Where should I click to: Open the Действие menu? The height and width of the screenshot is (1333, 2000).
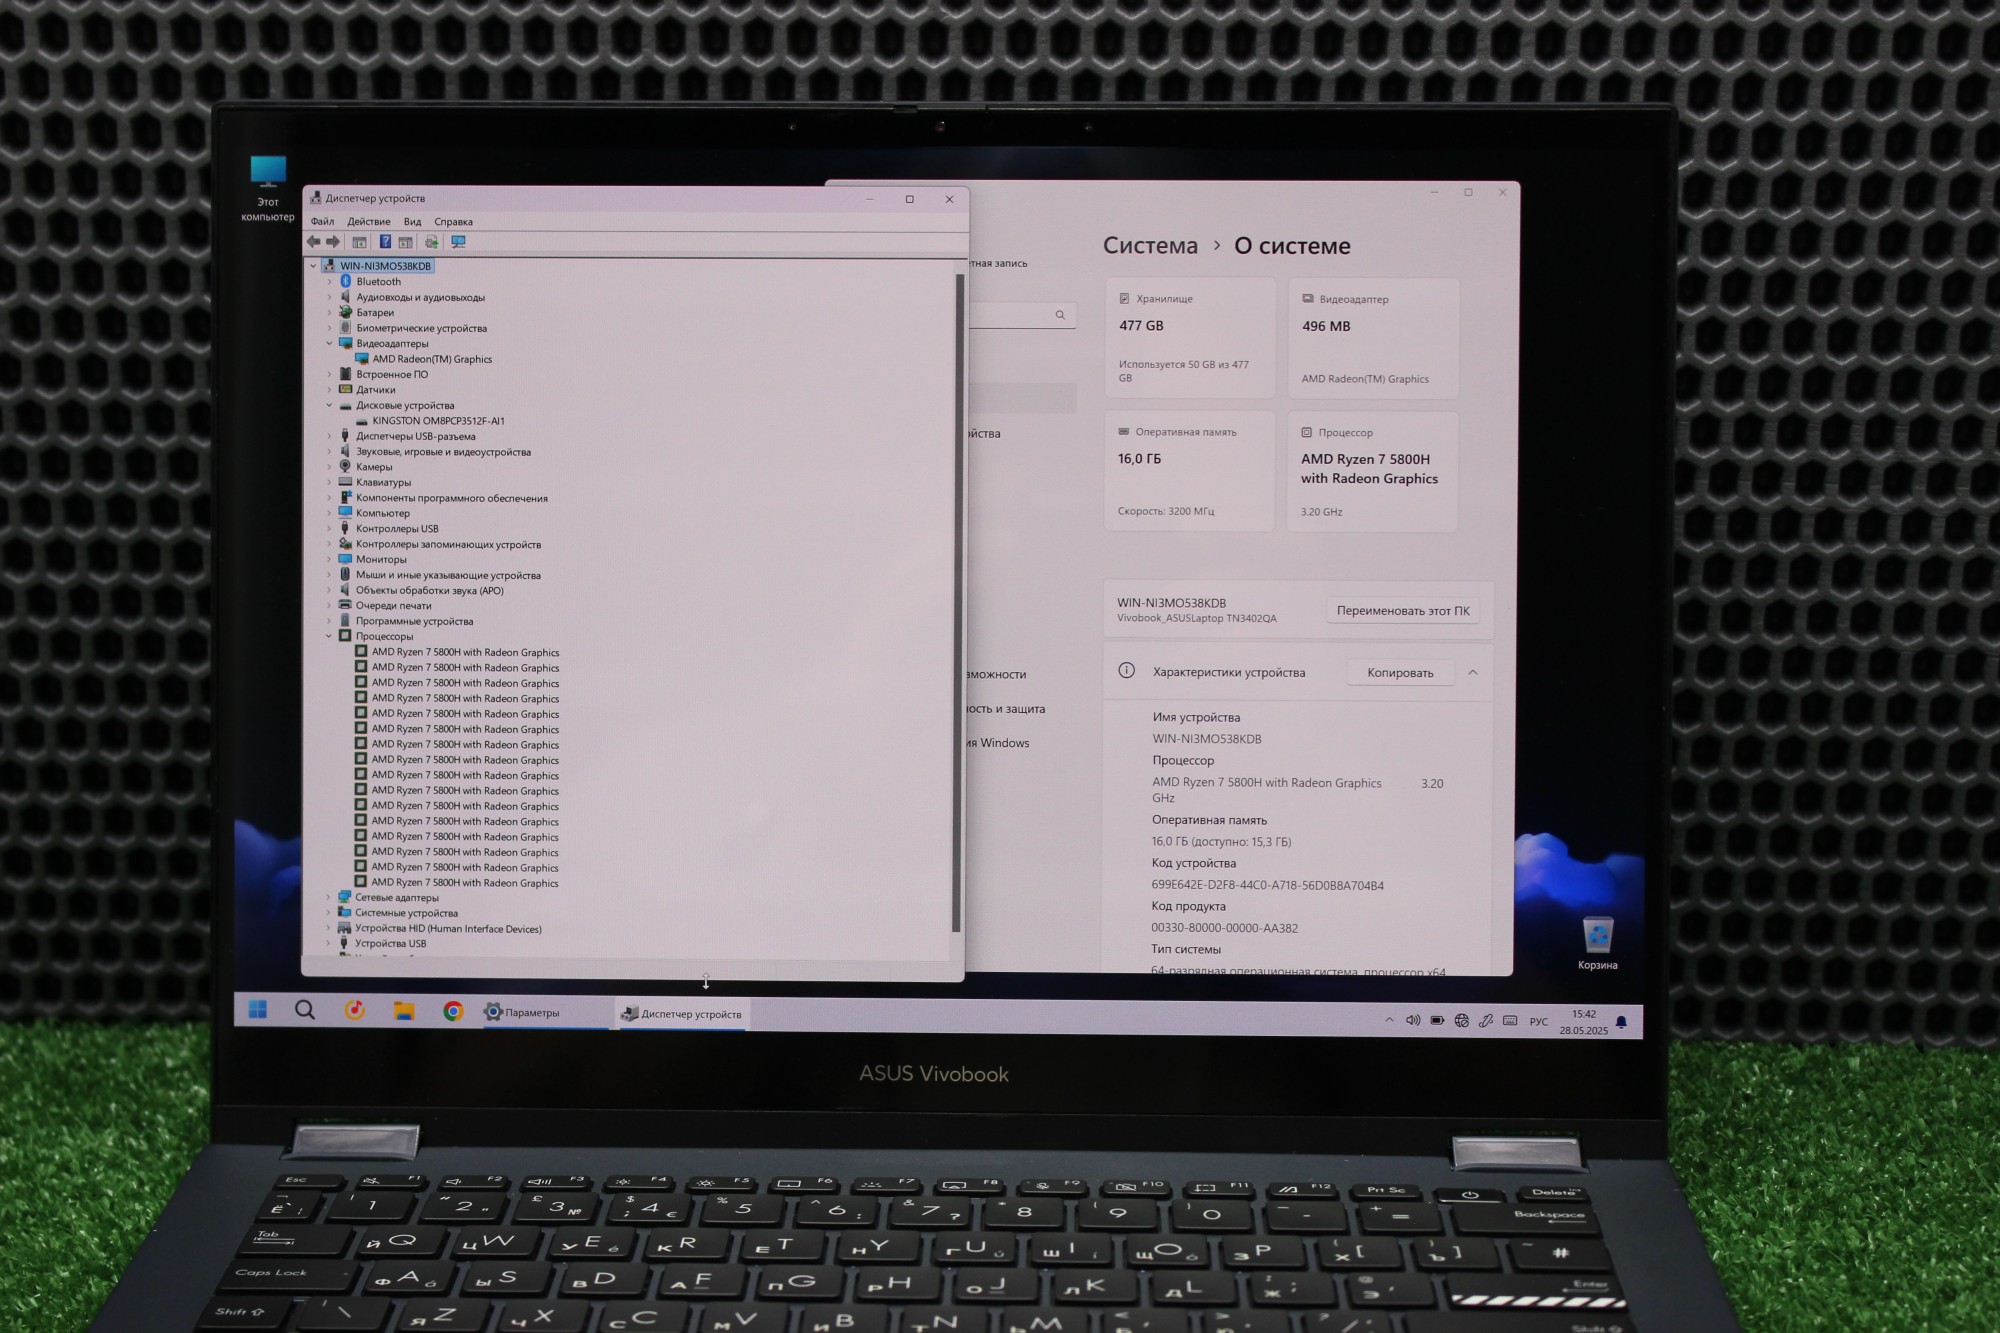coord(368,222)
